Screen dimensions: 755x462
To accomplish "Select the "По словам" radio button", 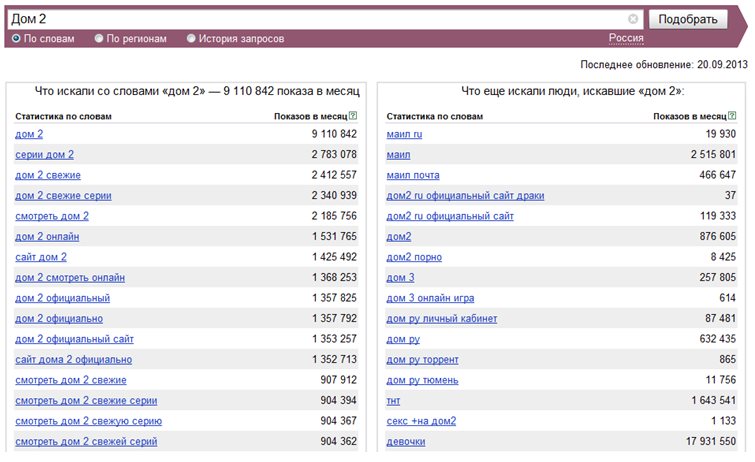I will pyautogui.click(x=16, y=38).
